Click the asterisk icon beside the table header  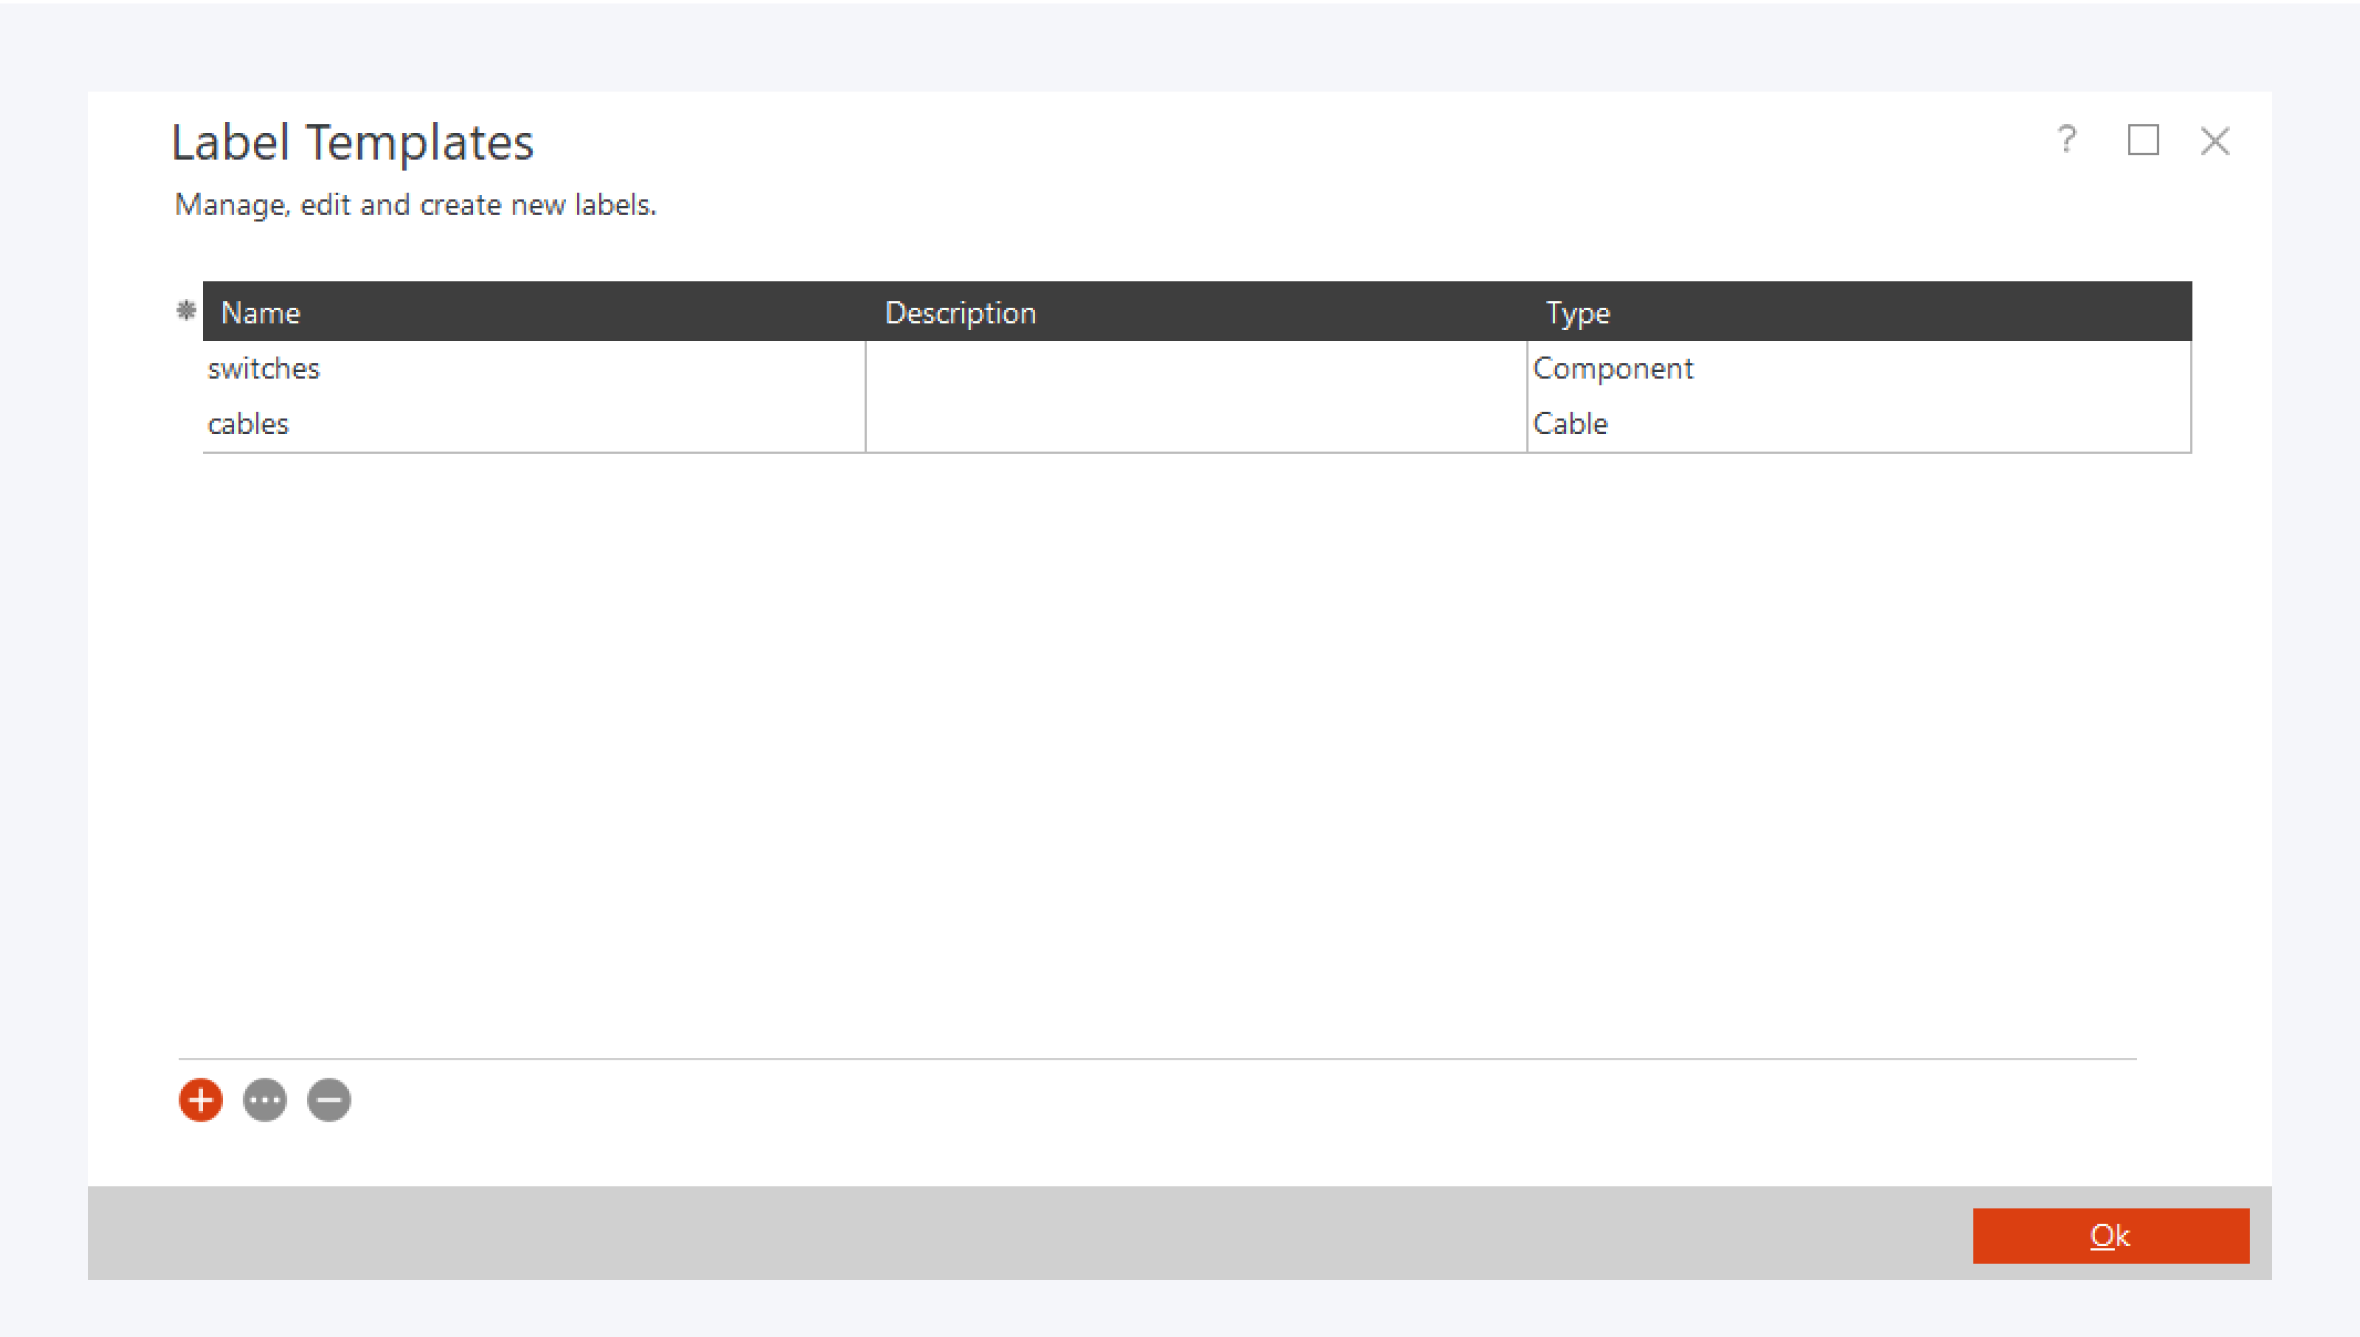pos(186,311)
